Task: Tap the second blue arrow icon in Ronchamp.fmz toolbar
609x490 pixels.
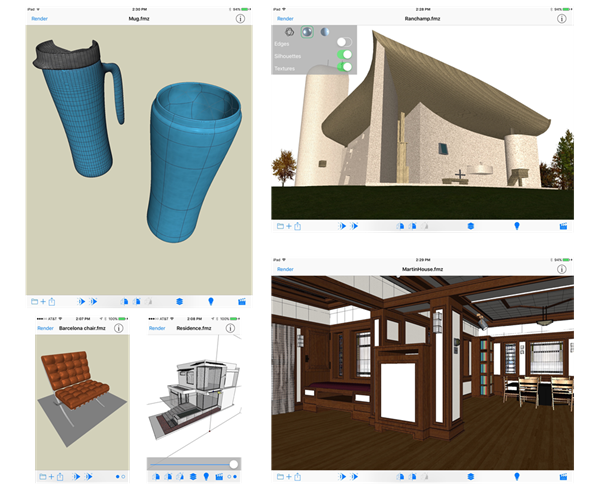Action: click(x=354, y=226)
